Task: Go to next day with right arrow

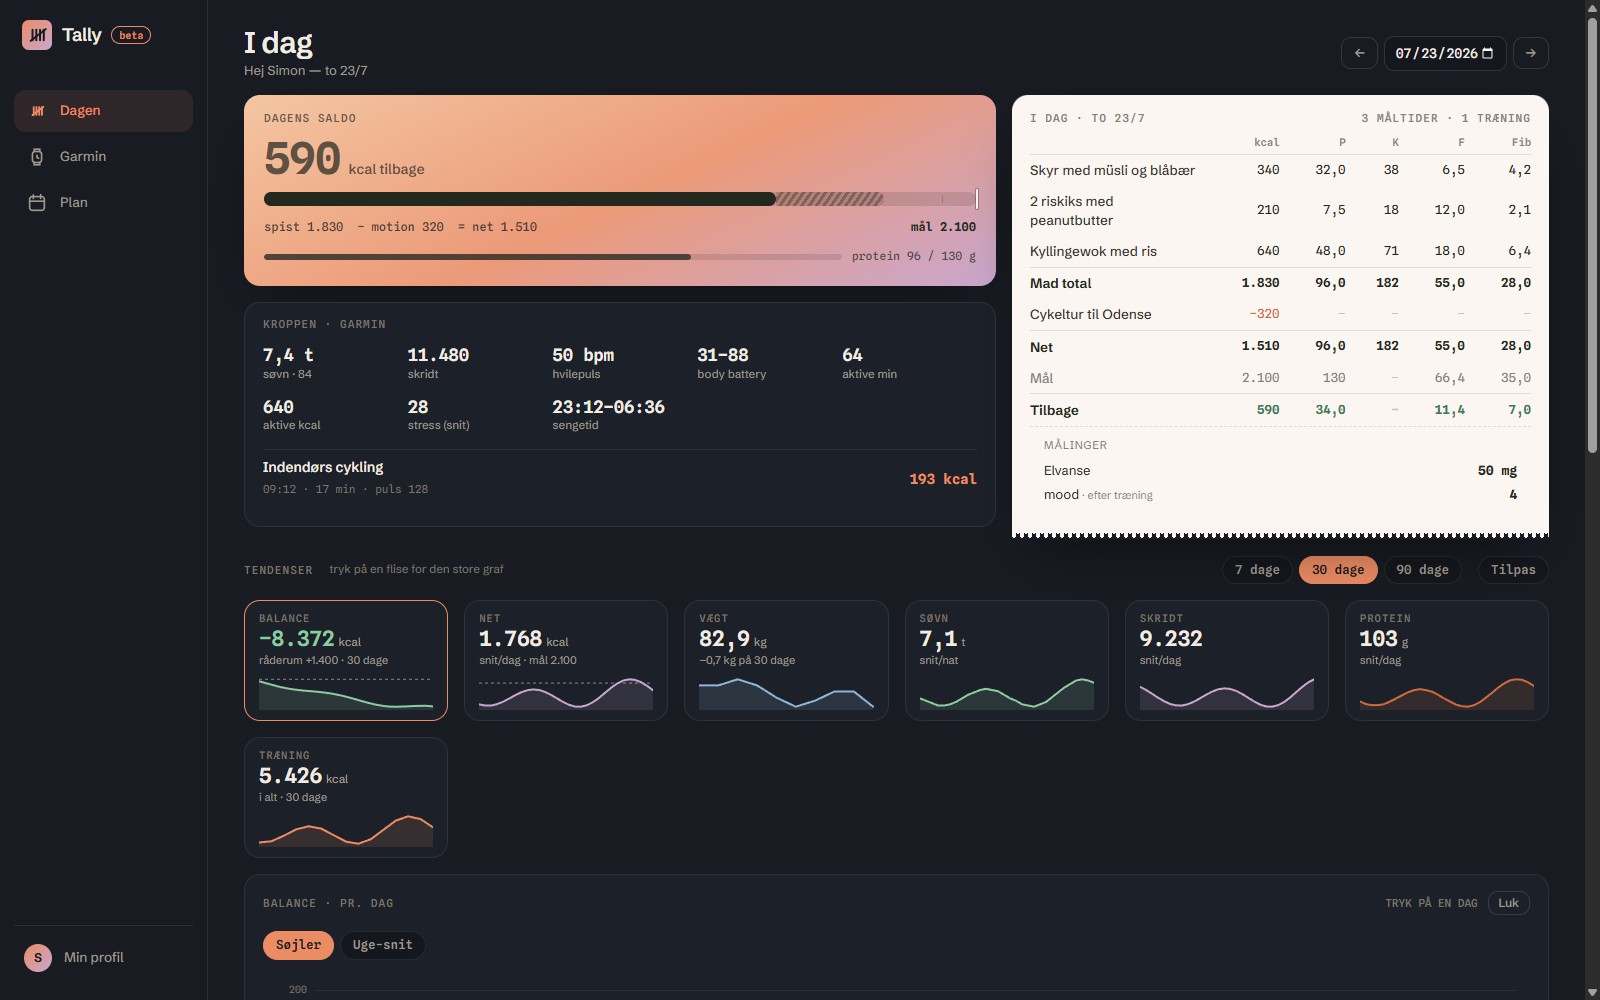Action: [1530, 53]
